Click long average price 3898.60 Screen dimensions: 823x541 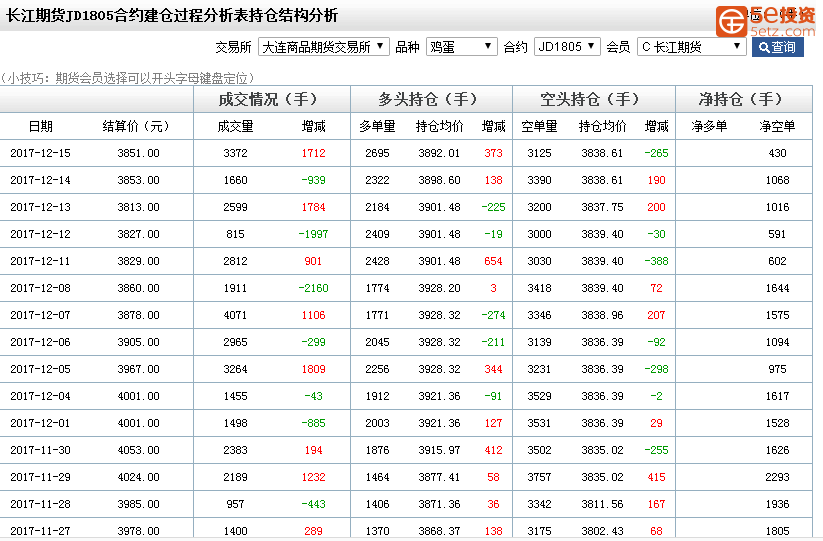[x=439, y=180]
